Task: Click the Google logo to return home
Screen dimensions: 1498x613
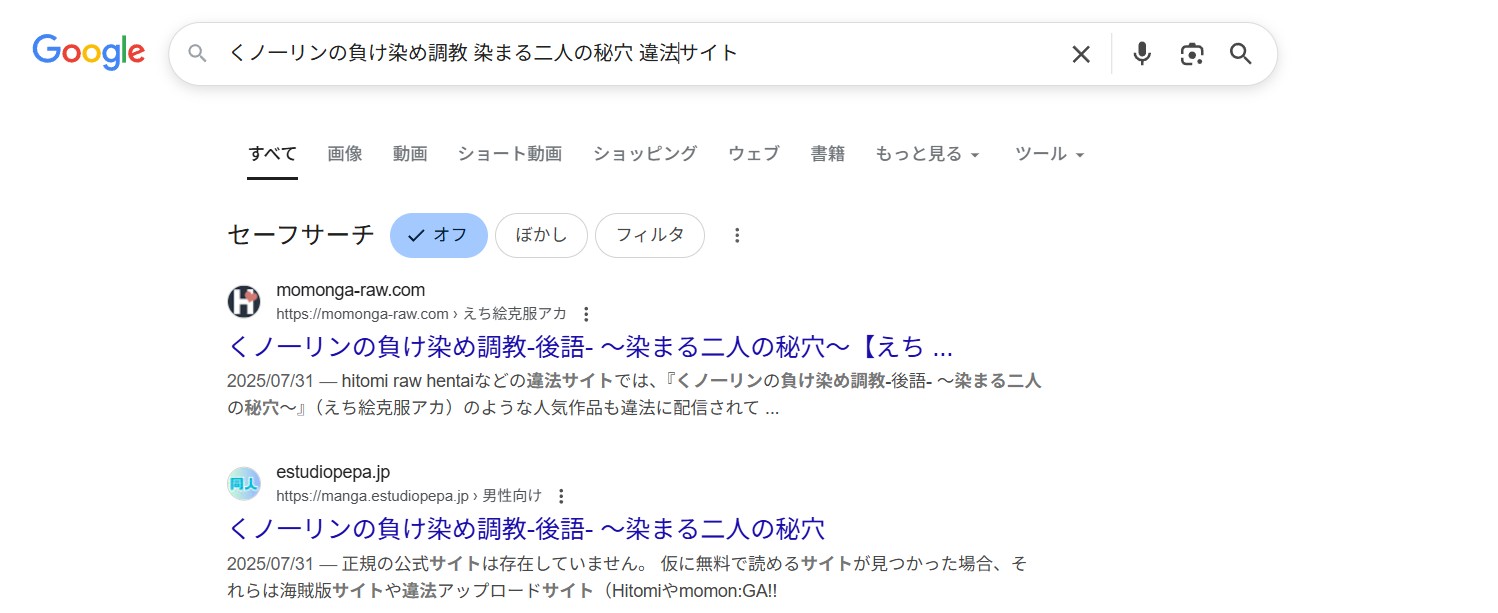Action: 88,53
